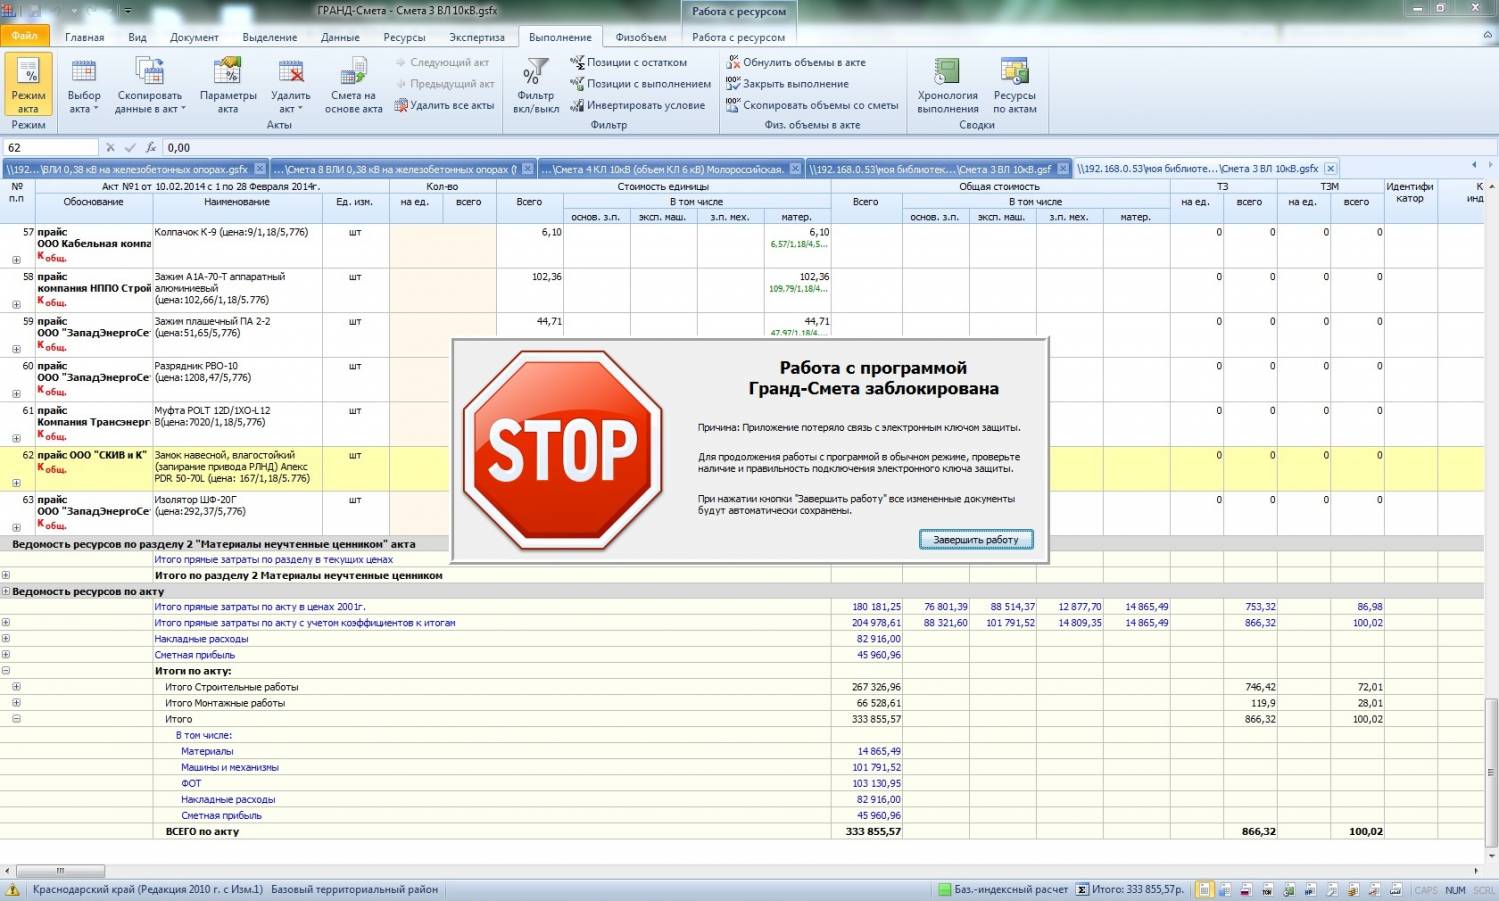
Task: Expand Сметная прибыль row under Ведомость ресурсов
Action: 6,655
